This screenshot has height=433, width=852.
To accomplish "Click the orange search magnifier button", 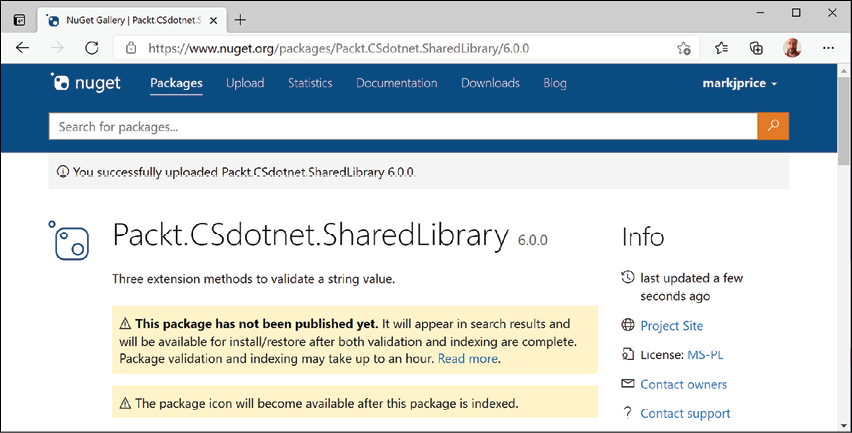I will (773, 126).
